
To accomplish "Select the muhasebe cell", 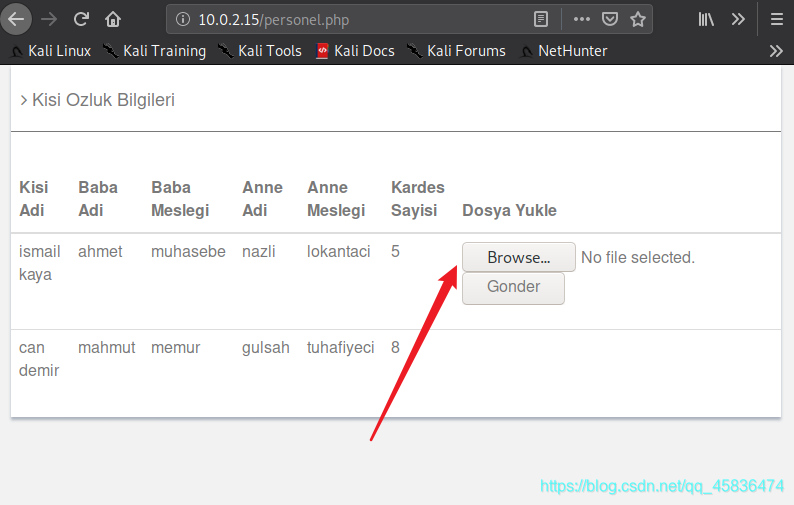I will pyautogui.click(x=188, y=251).
